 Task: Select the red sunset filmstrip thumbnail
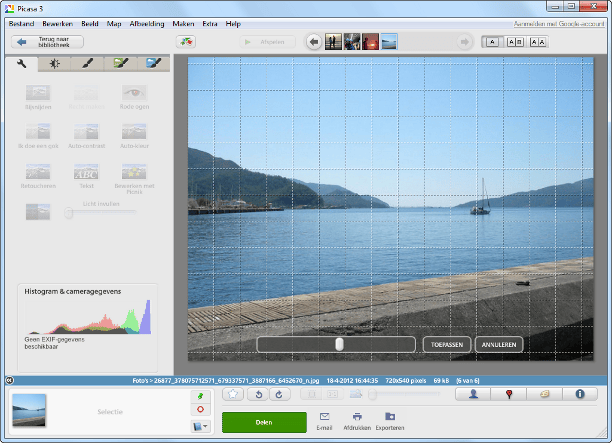pyautogui.click(x=371, y=42)
